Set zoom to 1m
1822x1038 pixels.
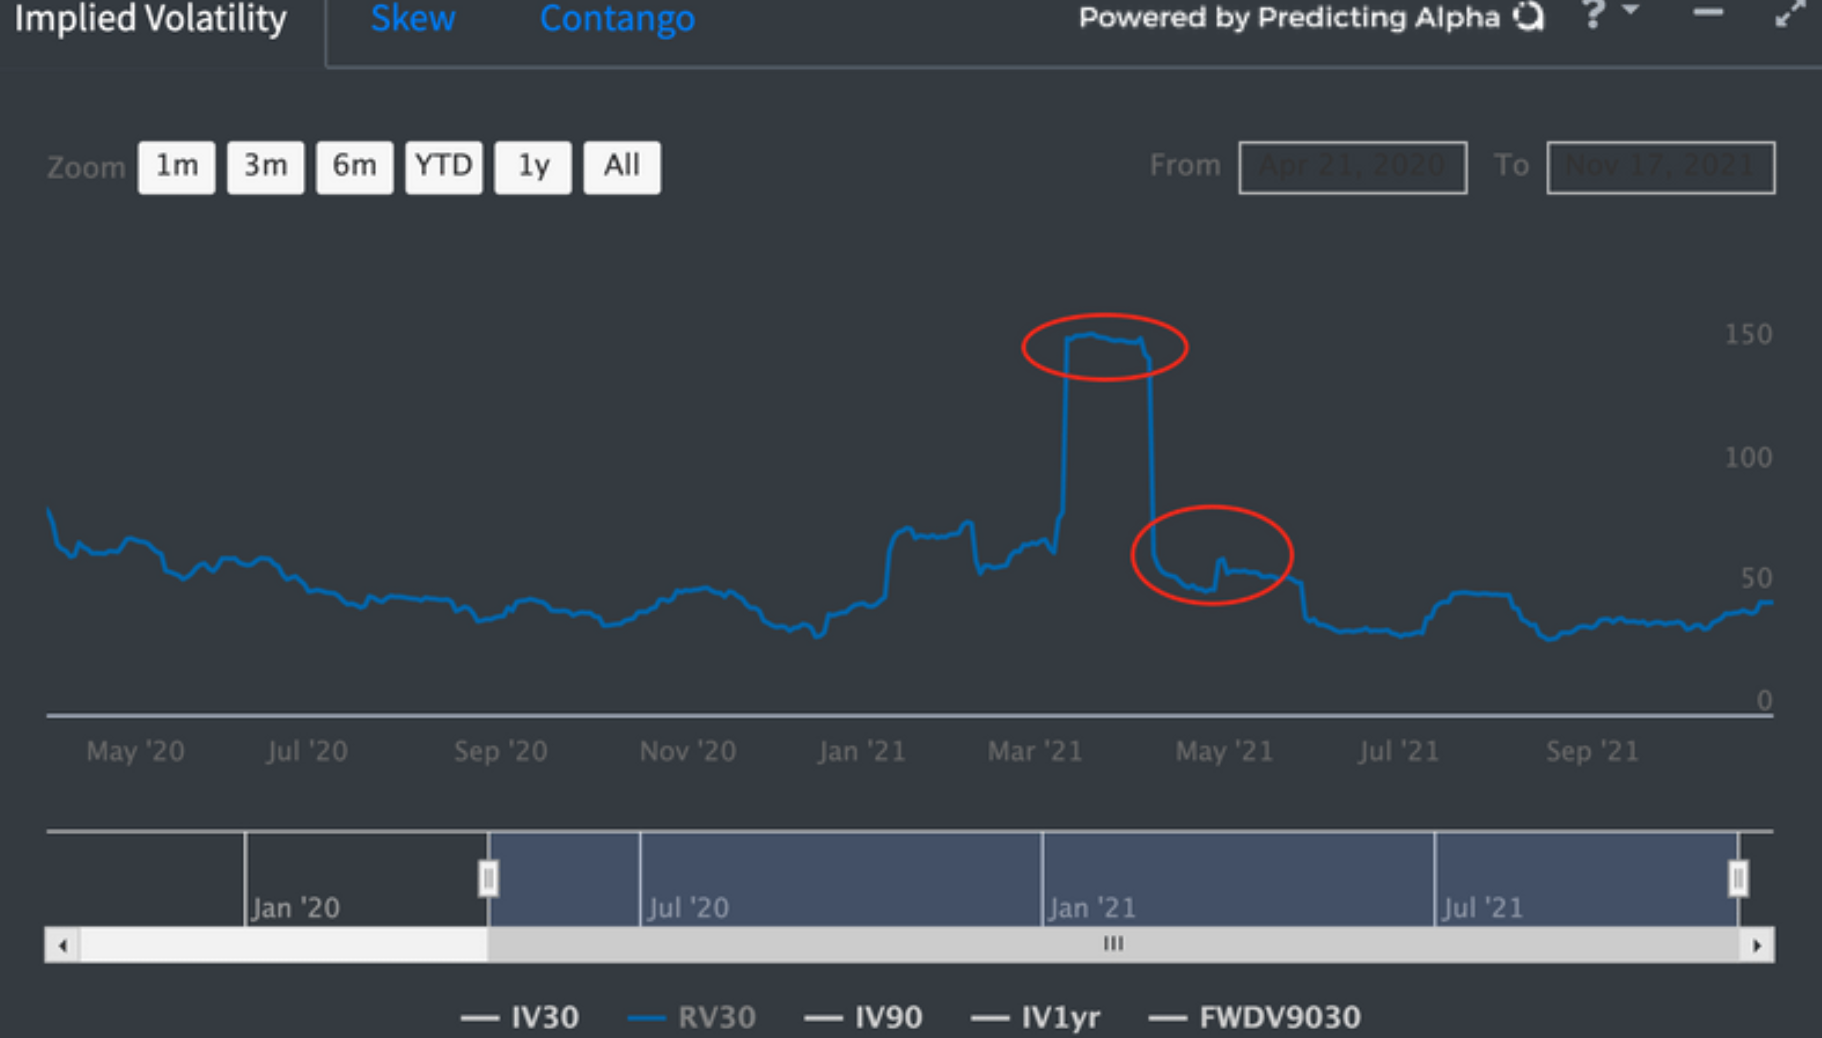pos(177,166)
